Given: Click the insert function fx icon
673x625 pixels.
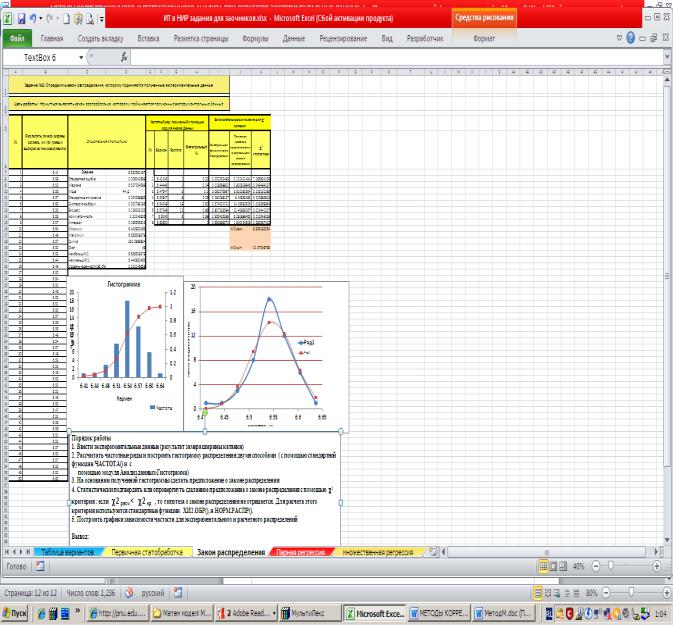Looking at the screenshot, I should click(124, 58).
